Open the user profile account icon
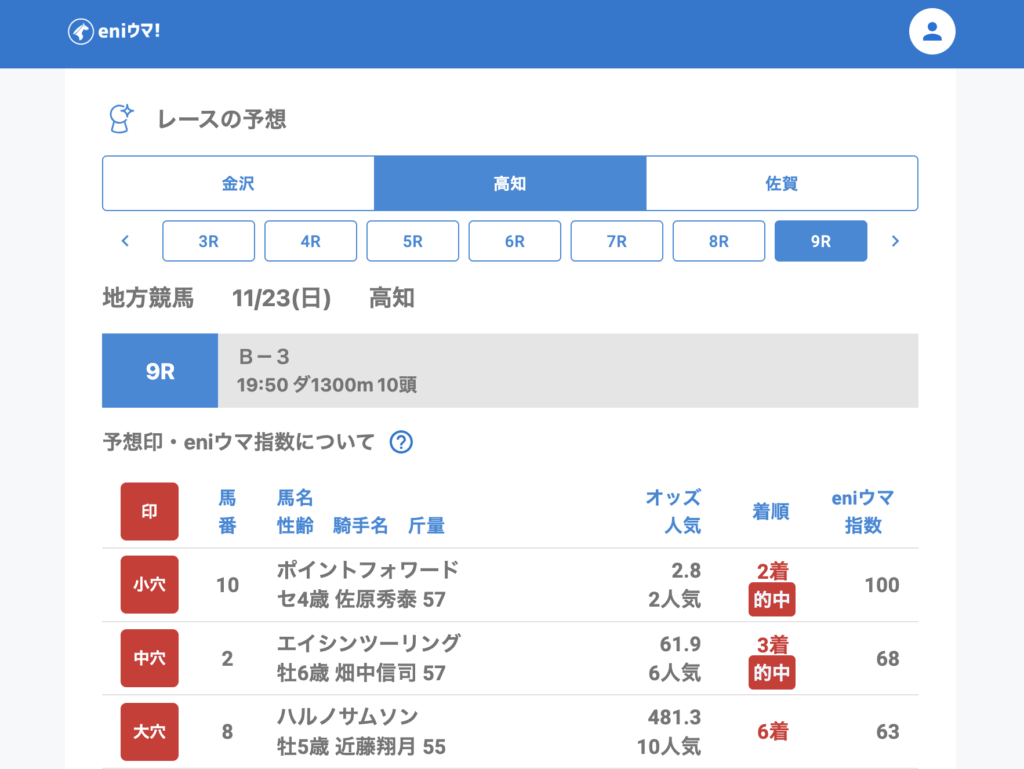Screen dimensions: 1024x769 [x=932, y=32]
